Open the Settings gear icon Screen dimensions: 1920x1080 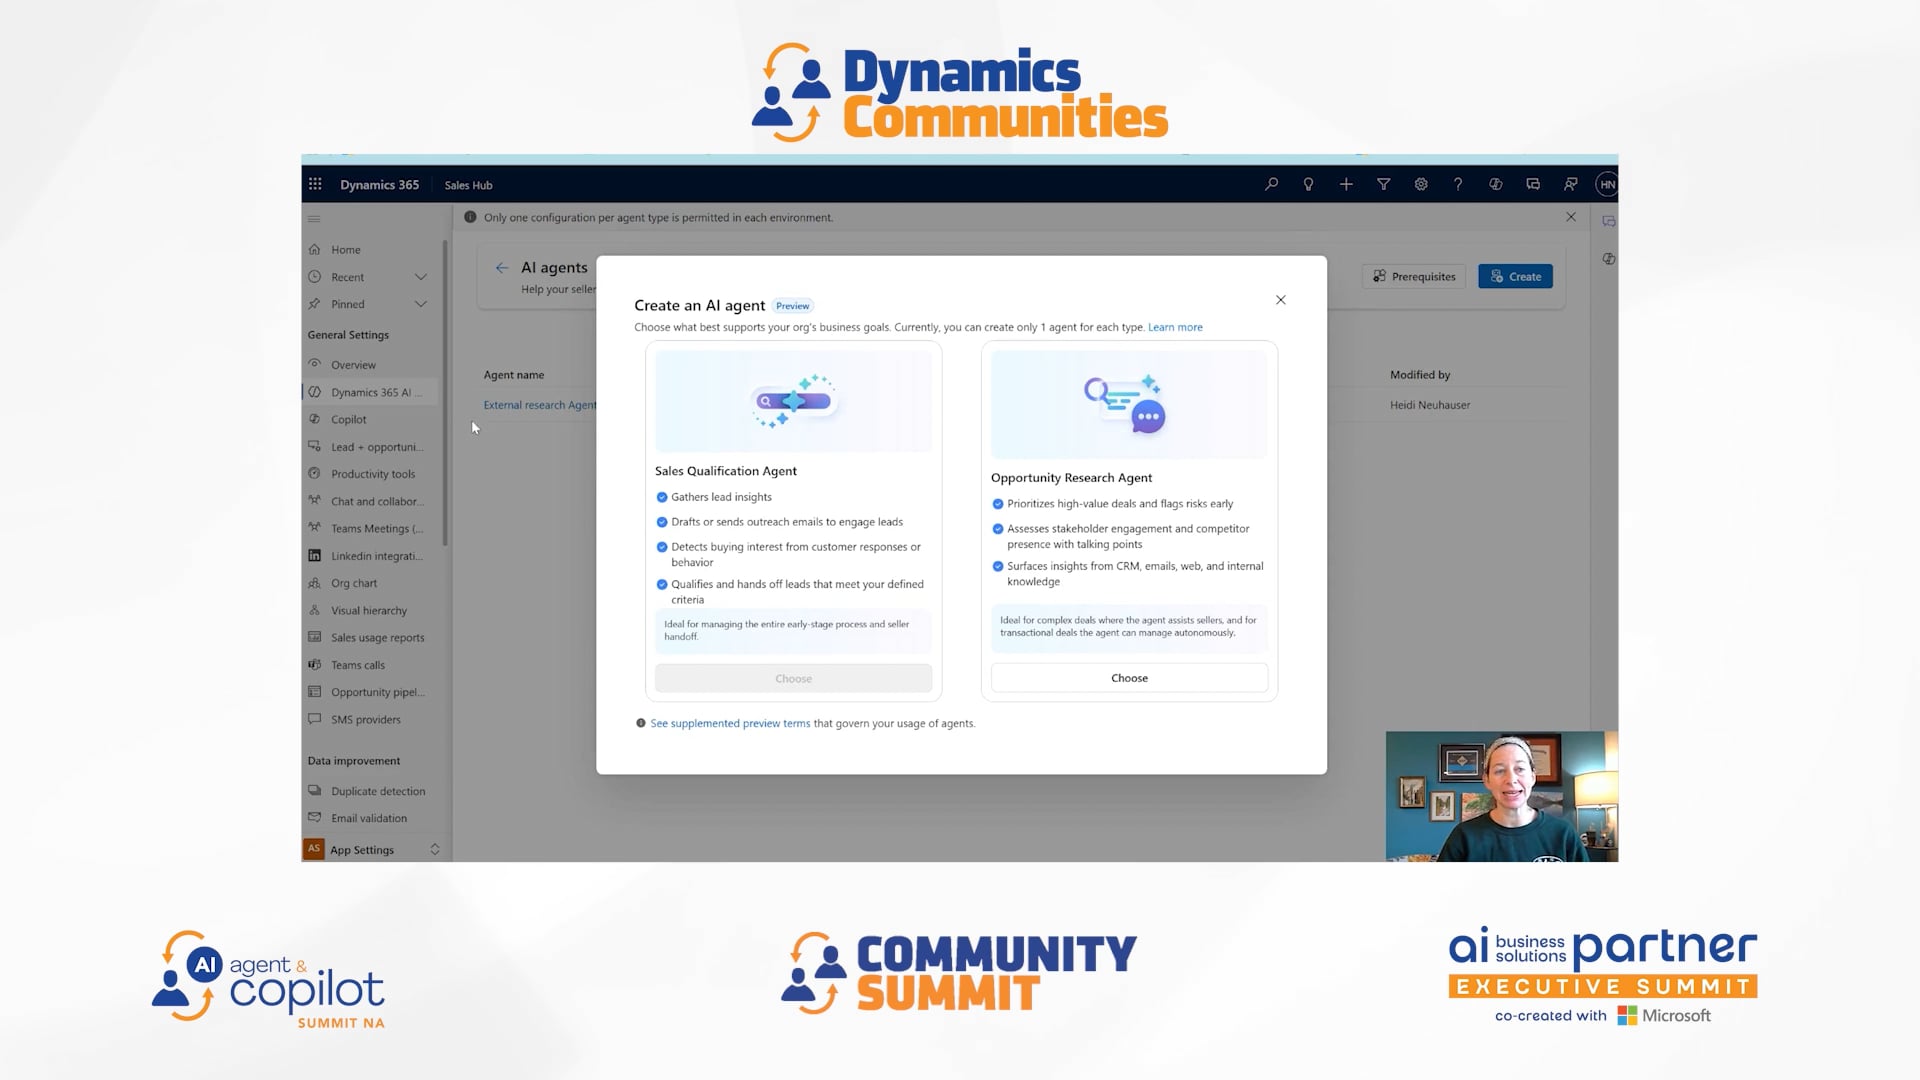1420,184
